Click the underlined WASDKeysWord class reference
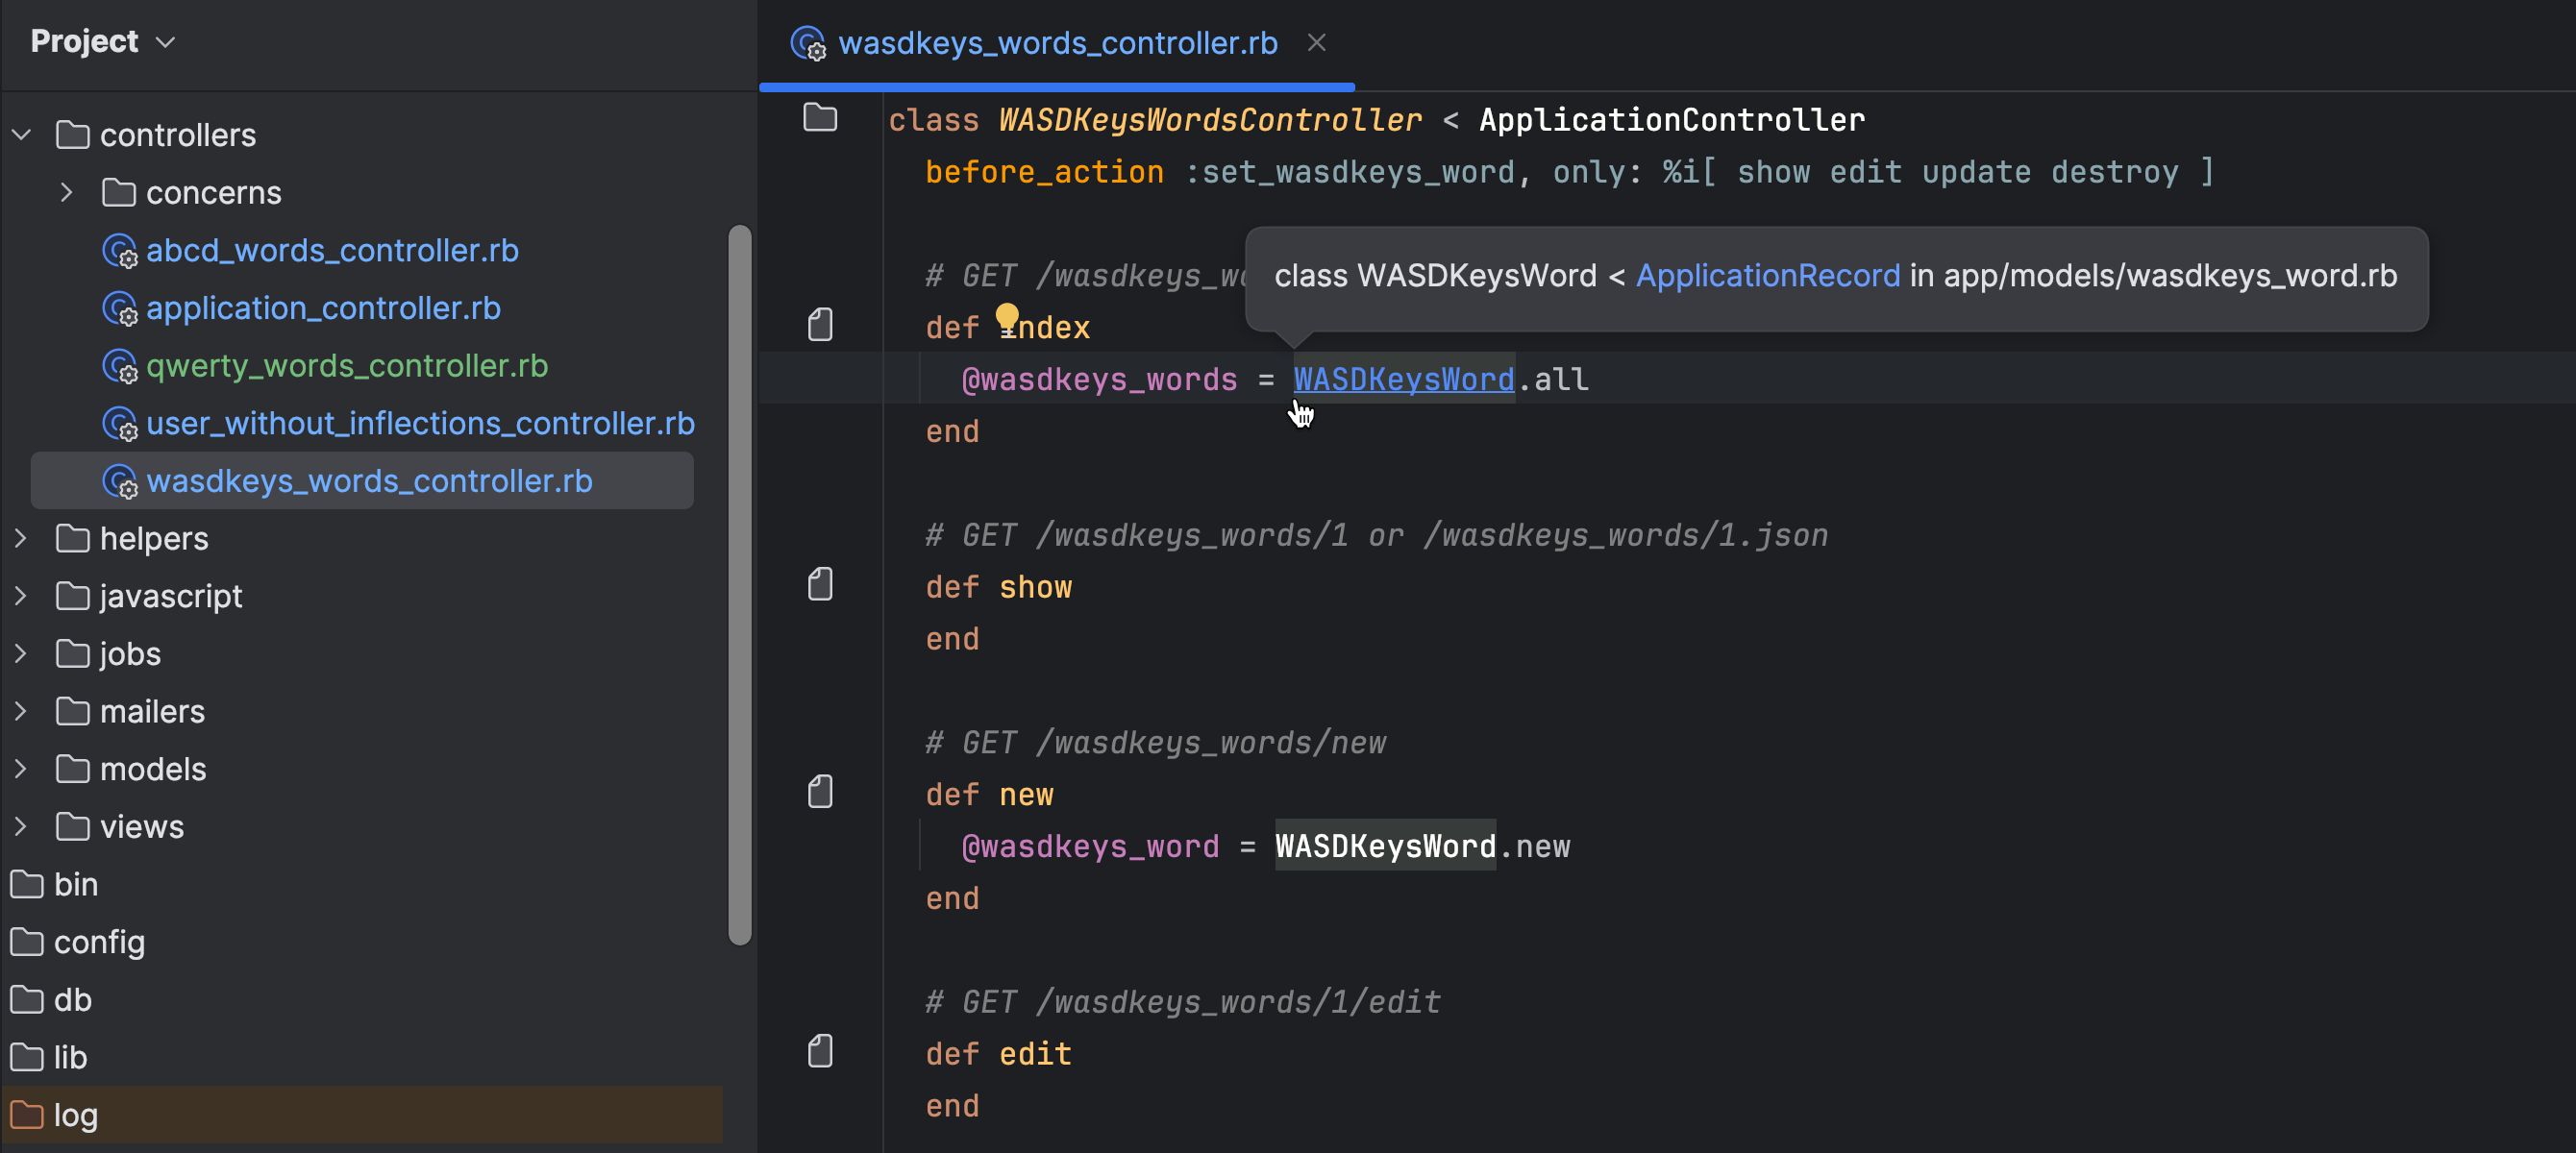 [1403, 379]
